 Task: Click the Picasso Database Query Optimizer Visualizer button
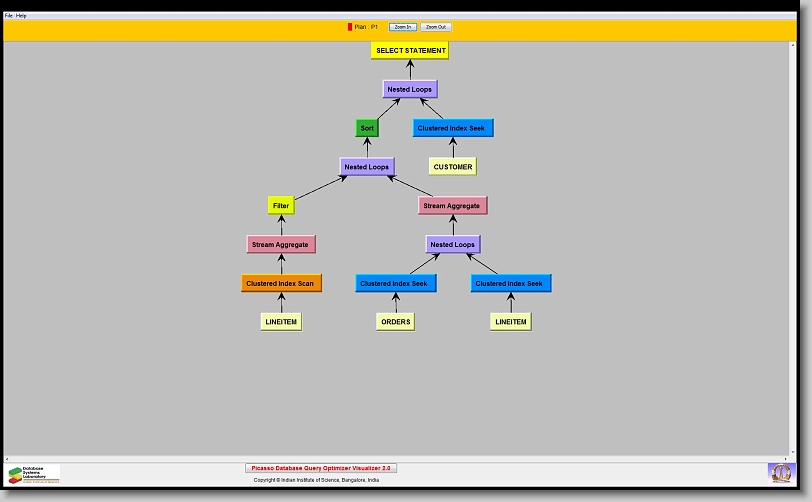pyautogui.click(x=321, y=468)
